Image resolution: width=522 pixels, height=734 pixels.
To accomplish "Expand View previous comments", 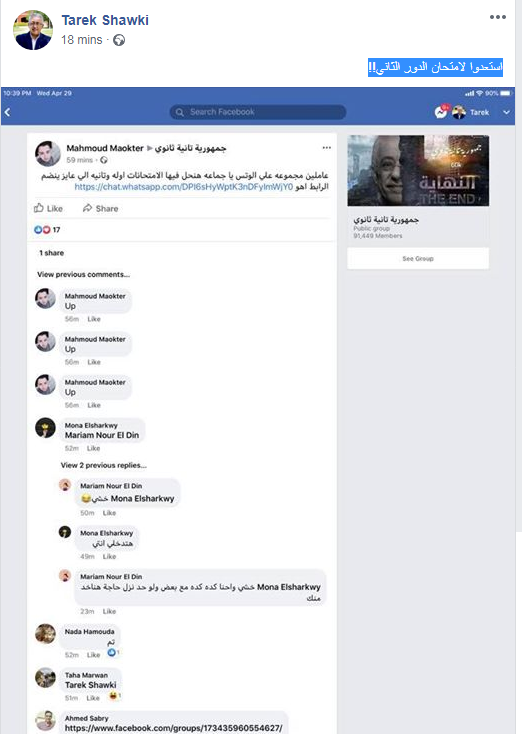I will 83,274.
